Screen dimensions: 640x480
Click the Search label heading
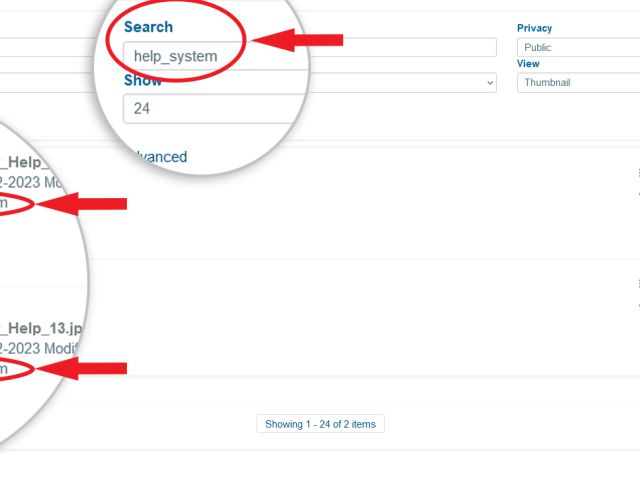(149, 27)
